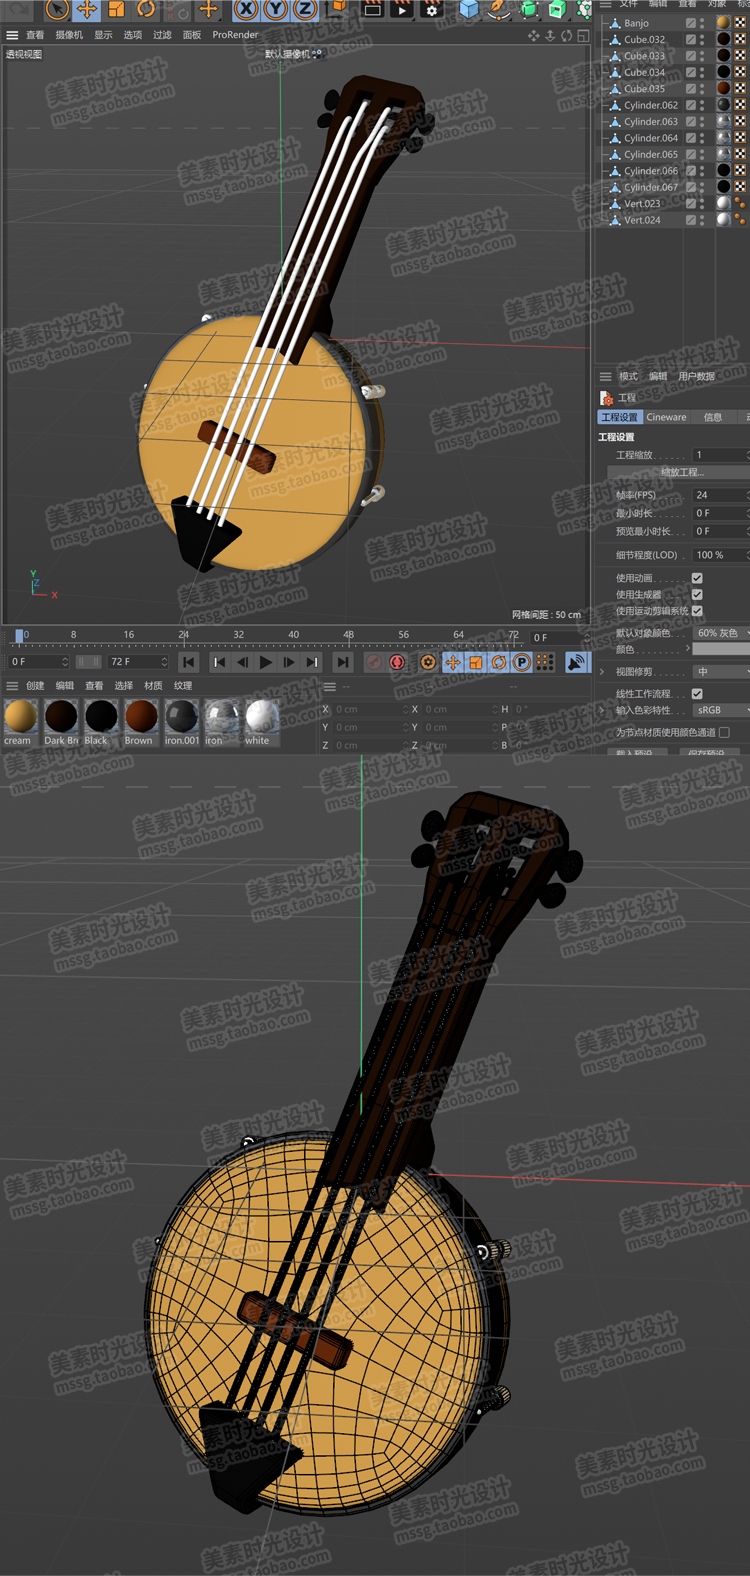
Task: Select the Move tool in top toolbar
Action: coord(87,10)
